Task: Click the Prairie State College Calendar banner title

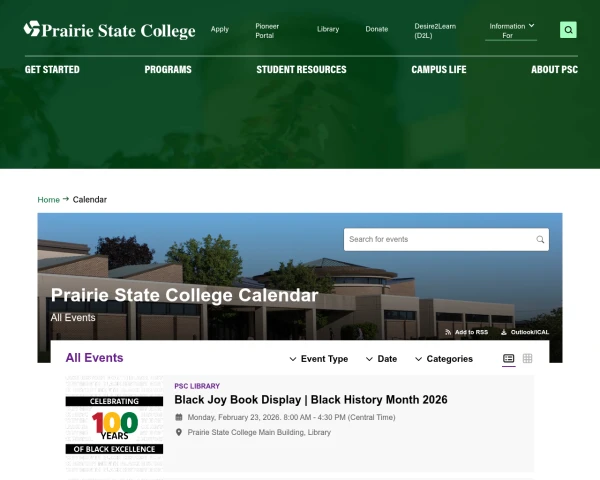Action: coord(184,296)
